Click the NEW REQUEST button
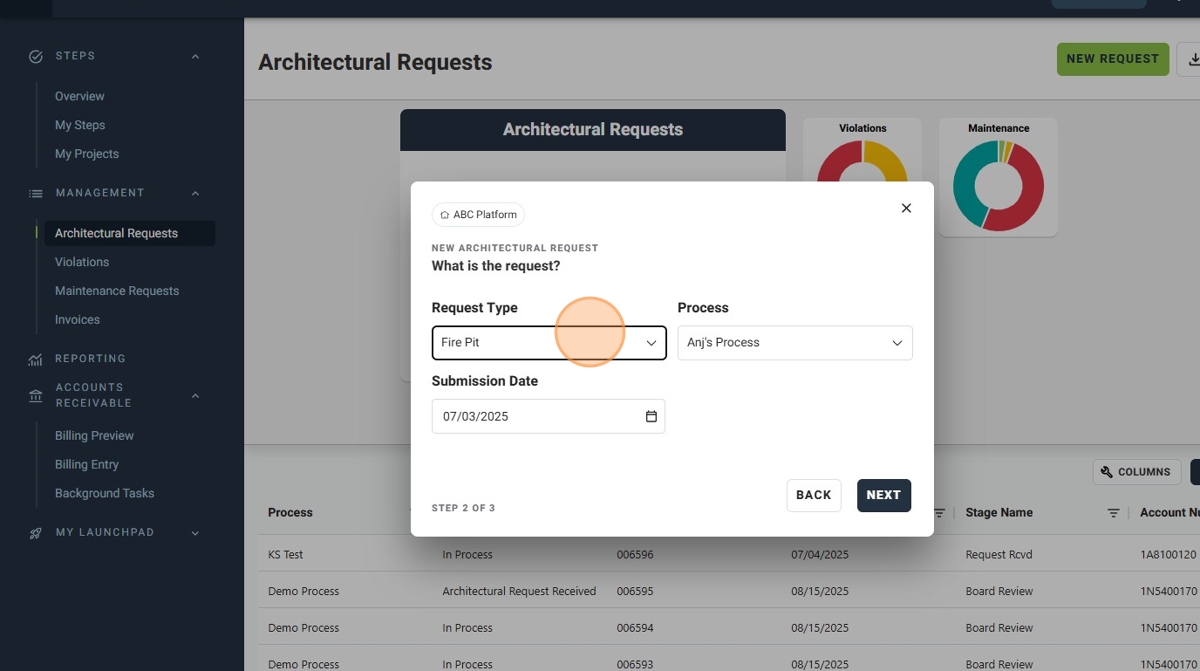 tap(1113, 59)
